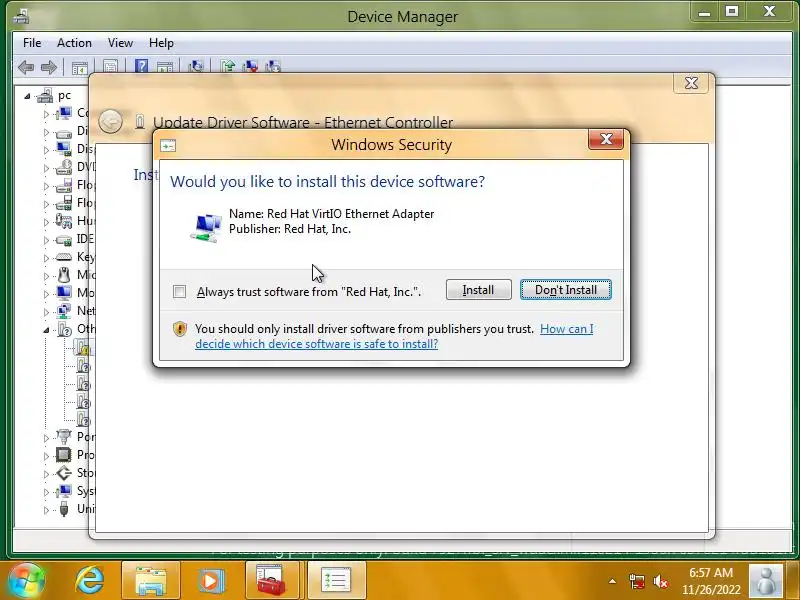Close the Windows Security dialog
Viewport: 800px width, 600px height.
[x=606, y=139]
